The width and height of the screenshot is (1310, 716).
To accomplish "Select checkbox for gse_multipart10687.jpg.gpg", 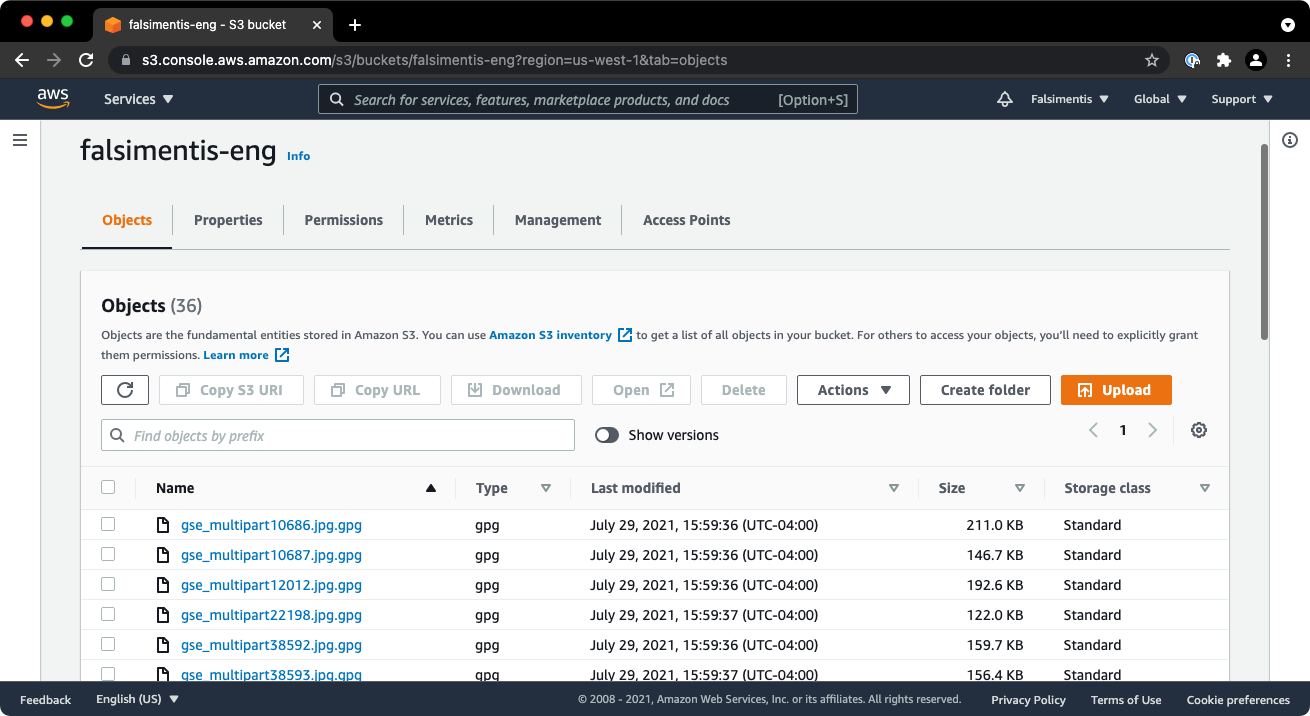I will click(x=108, y=555).
